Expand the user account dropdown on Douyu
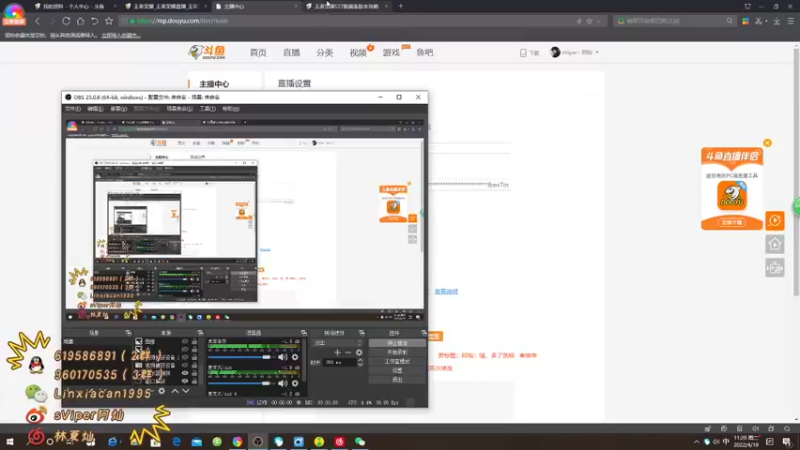This screenshot has height=450, width=800. (597, 53)
